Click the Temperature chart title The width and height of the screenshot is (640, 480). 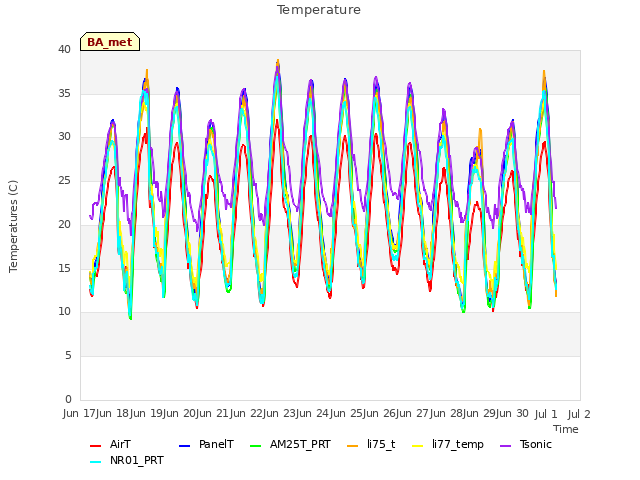point(319,10)
